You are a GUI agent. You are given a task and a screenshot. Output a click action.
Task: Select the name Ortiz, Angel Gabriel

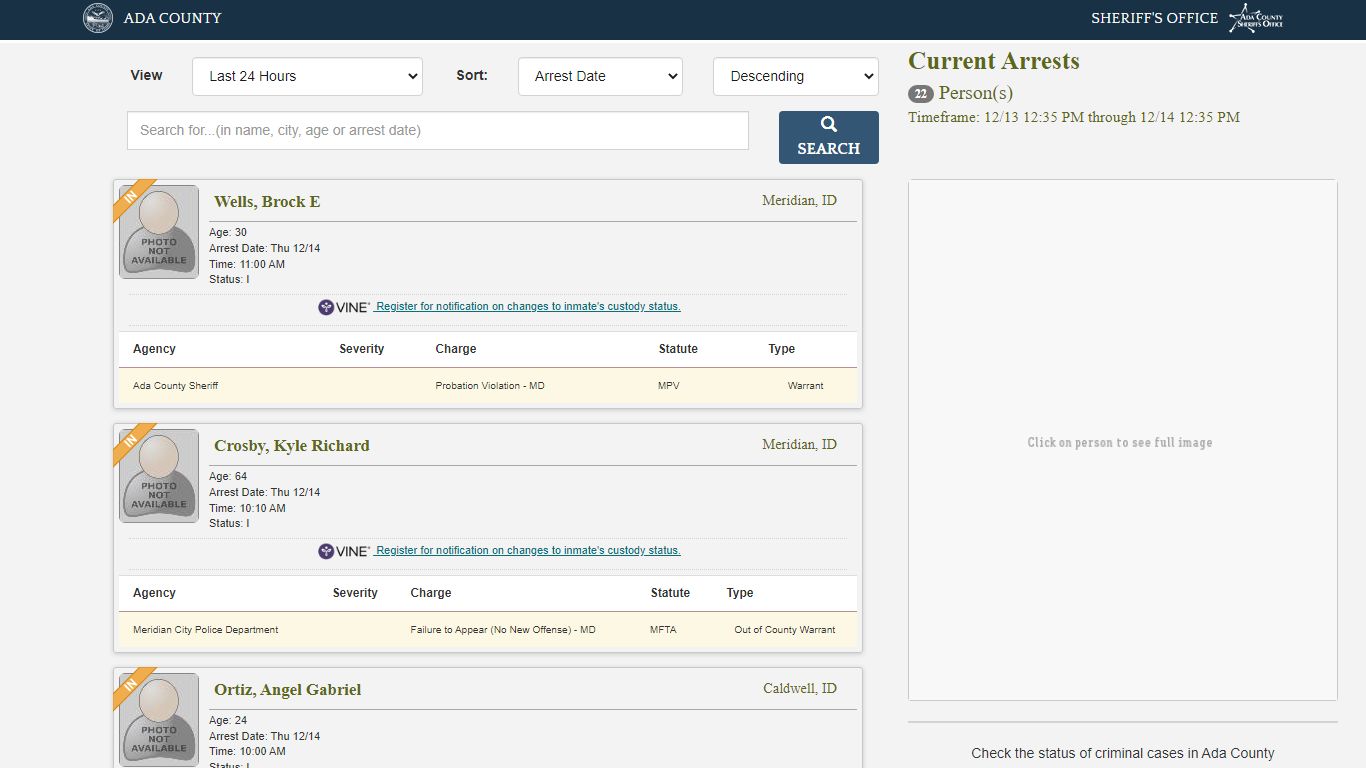[x=288, y=690]
